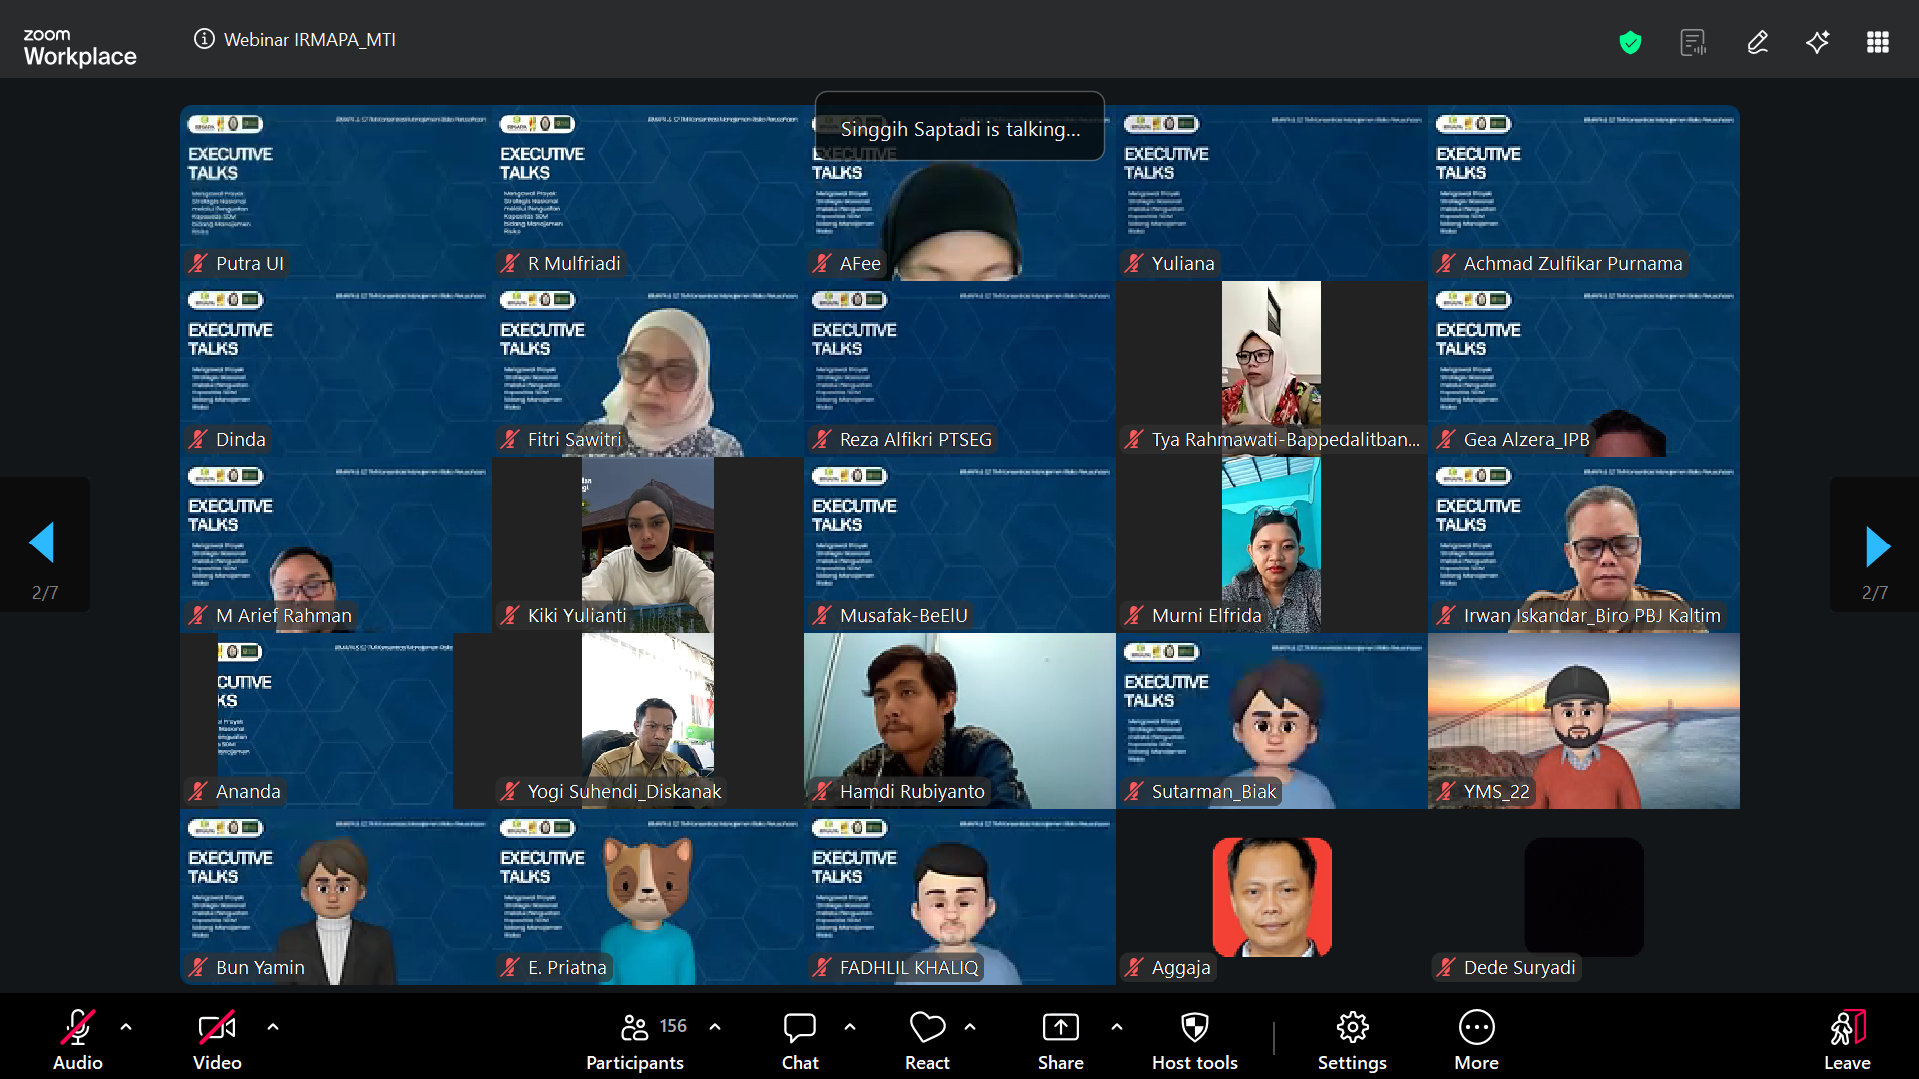The height and width of the screenshot is (1079, 1919).
Task: Click muted mic icon of Yuliana
Action: [x=1134, y=264]
